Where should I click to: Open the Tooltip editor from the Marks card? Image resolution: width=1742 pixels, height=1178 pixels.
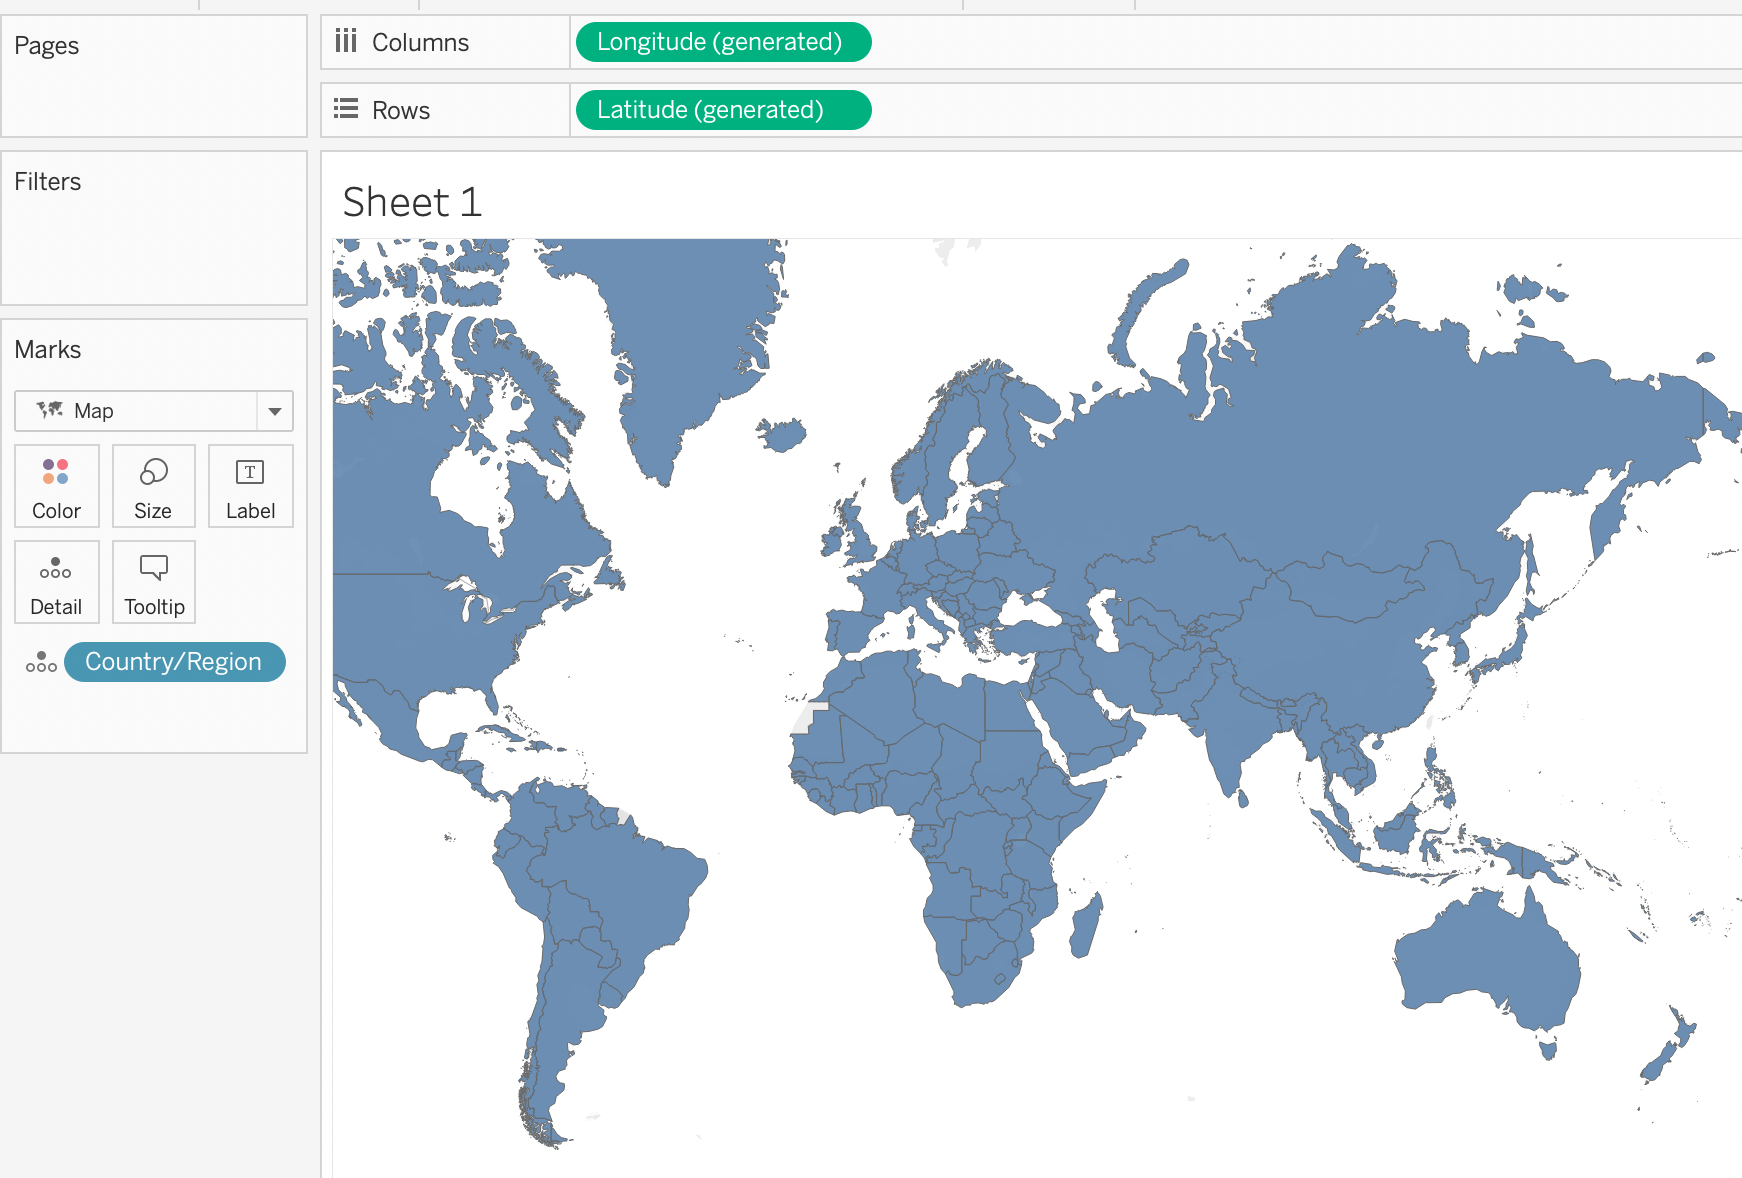[x=153, y=582]
